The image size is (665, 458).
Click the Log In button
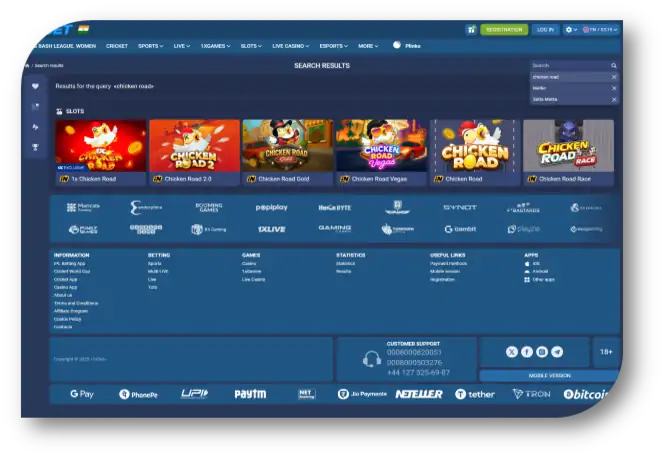545,30
